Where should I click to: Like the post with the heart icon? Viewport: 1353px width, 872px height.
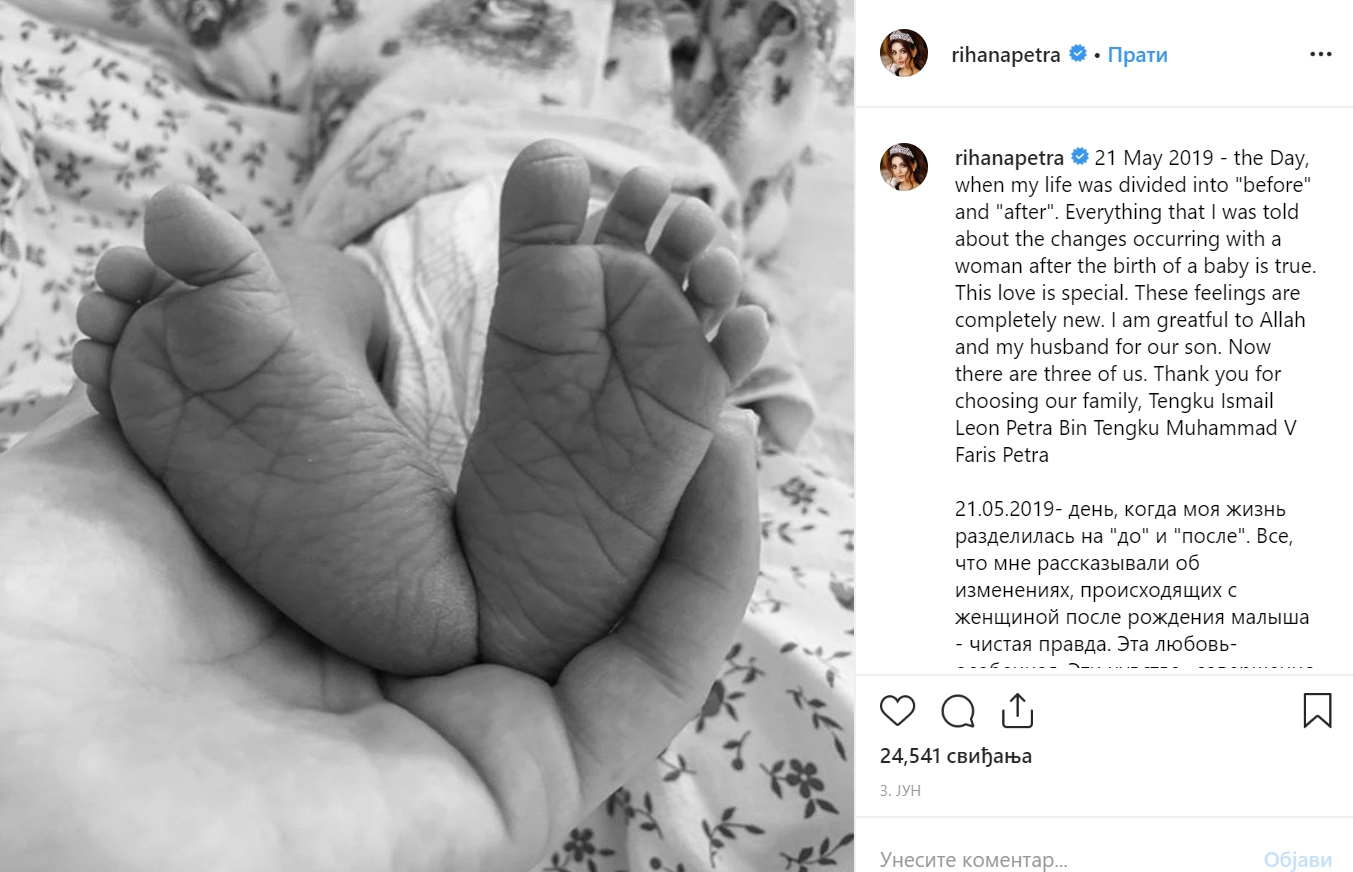tap(897, 711)
